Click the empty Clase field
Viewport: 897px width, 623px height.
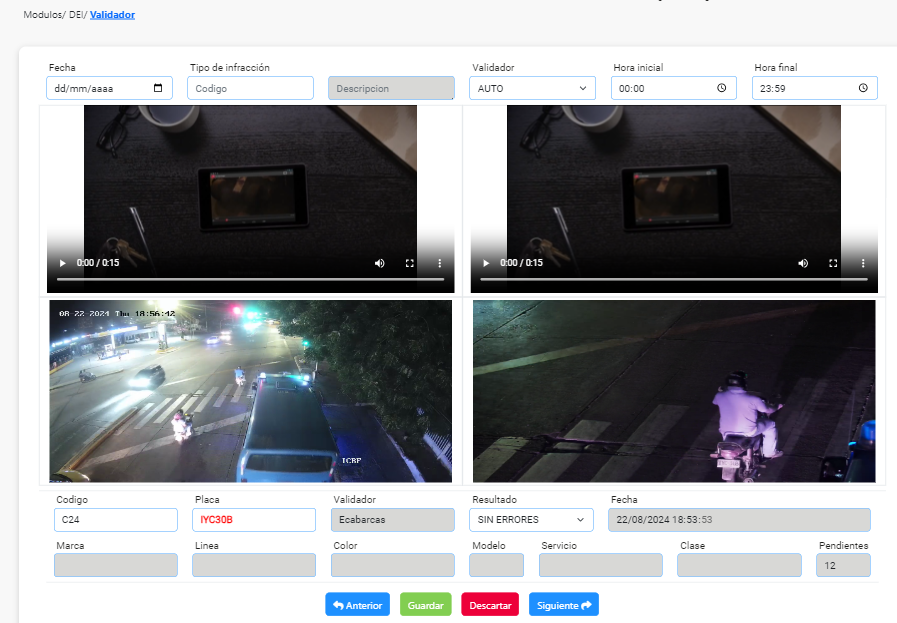(739, 565)
